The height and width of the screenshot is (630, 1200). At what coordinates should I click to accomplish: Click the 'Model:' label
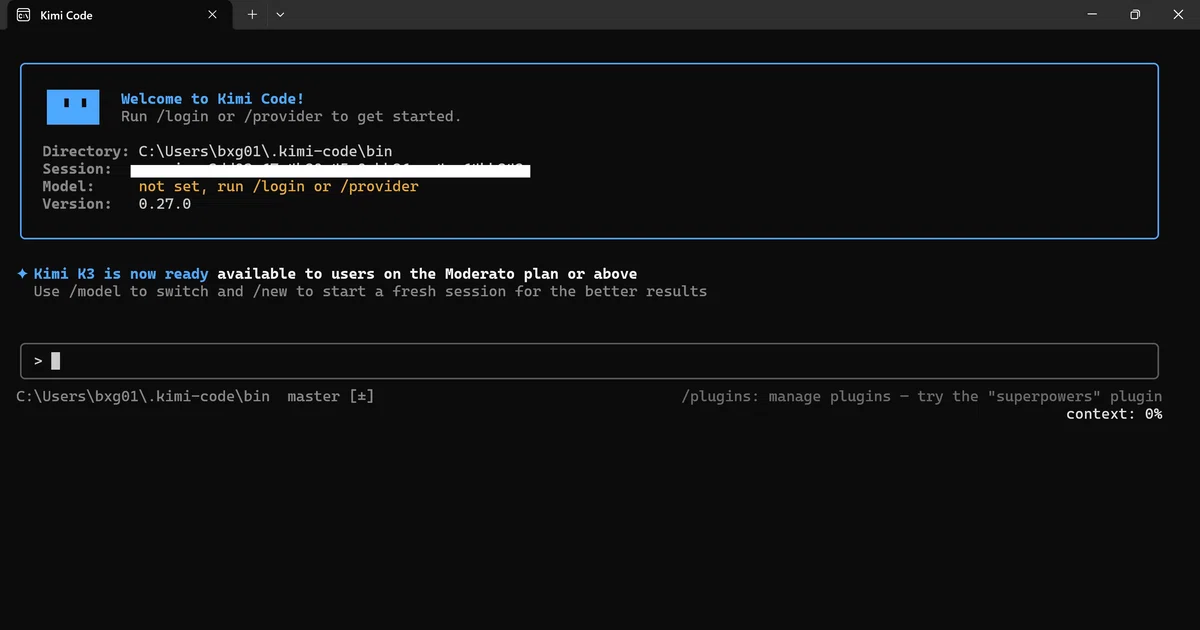click(68, 187)
